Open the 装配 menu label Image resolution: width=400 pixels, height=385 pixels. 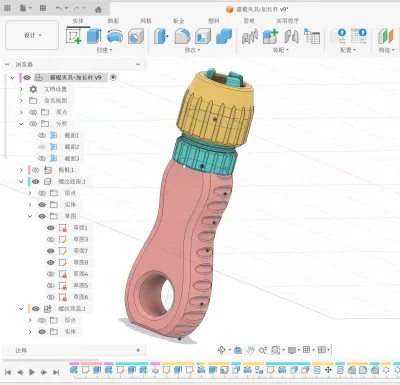[280, 50]
